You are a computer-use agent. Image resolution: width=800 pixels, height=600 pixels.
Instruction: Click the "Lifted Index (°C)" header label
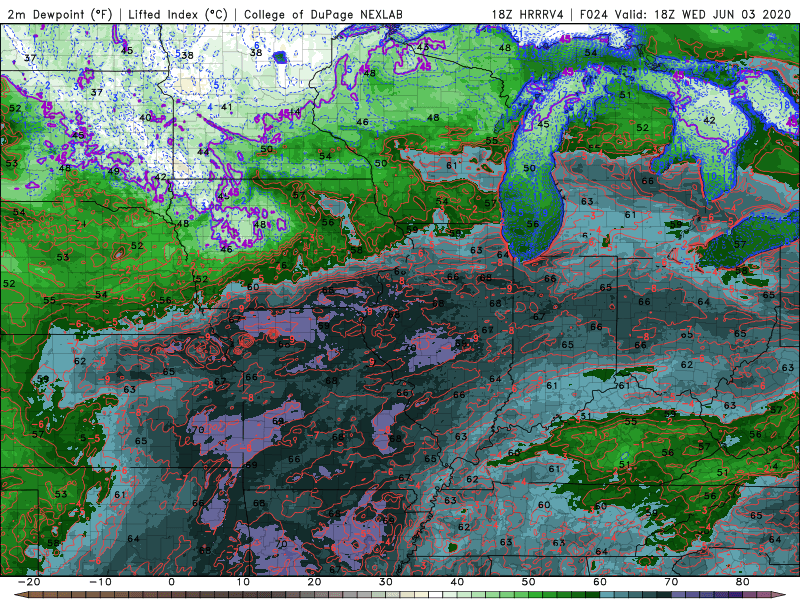point(177,14)
